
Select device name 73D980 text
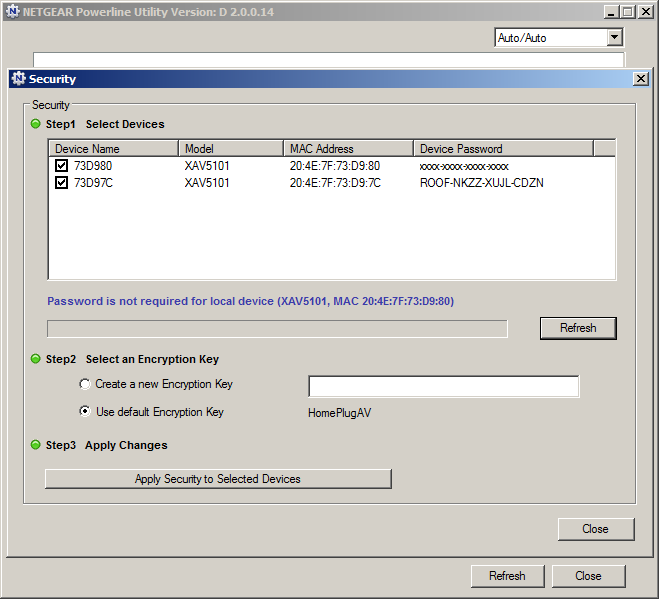93,166
